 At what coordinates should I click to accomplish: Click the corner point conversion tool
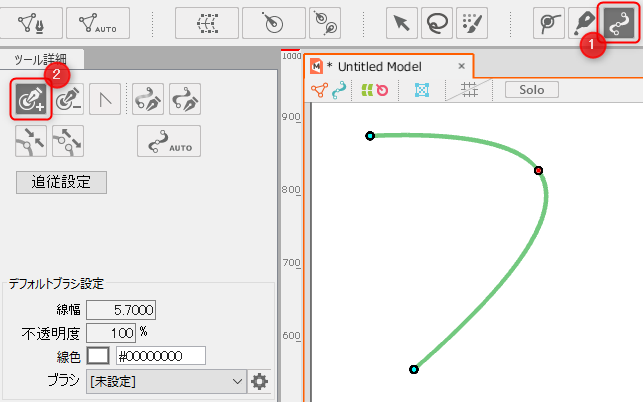[x=105, y=98]
